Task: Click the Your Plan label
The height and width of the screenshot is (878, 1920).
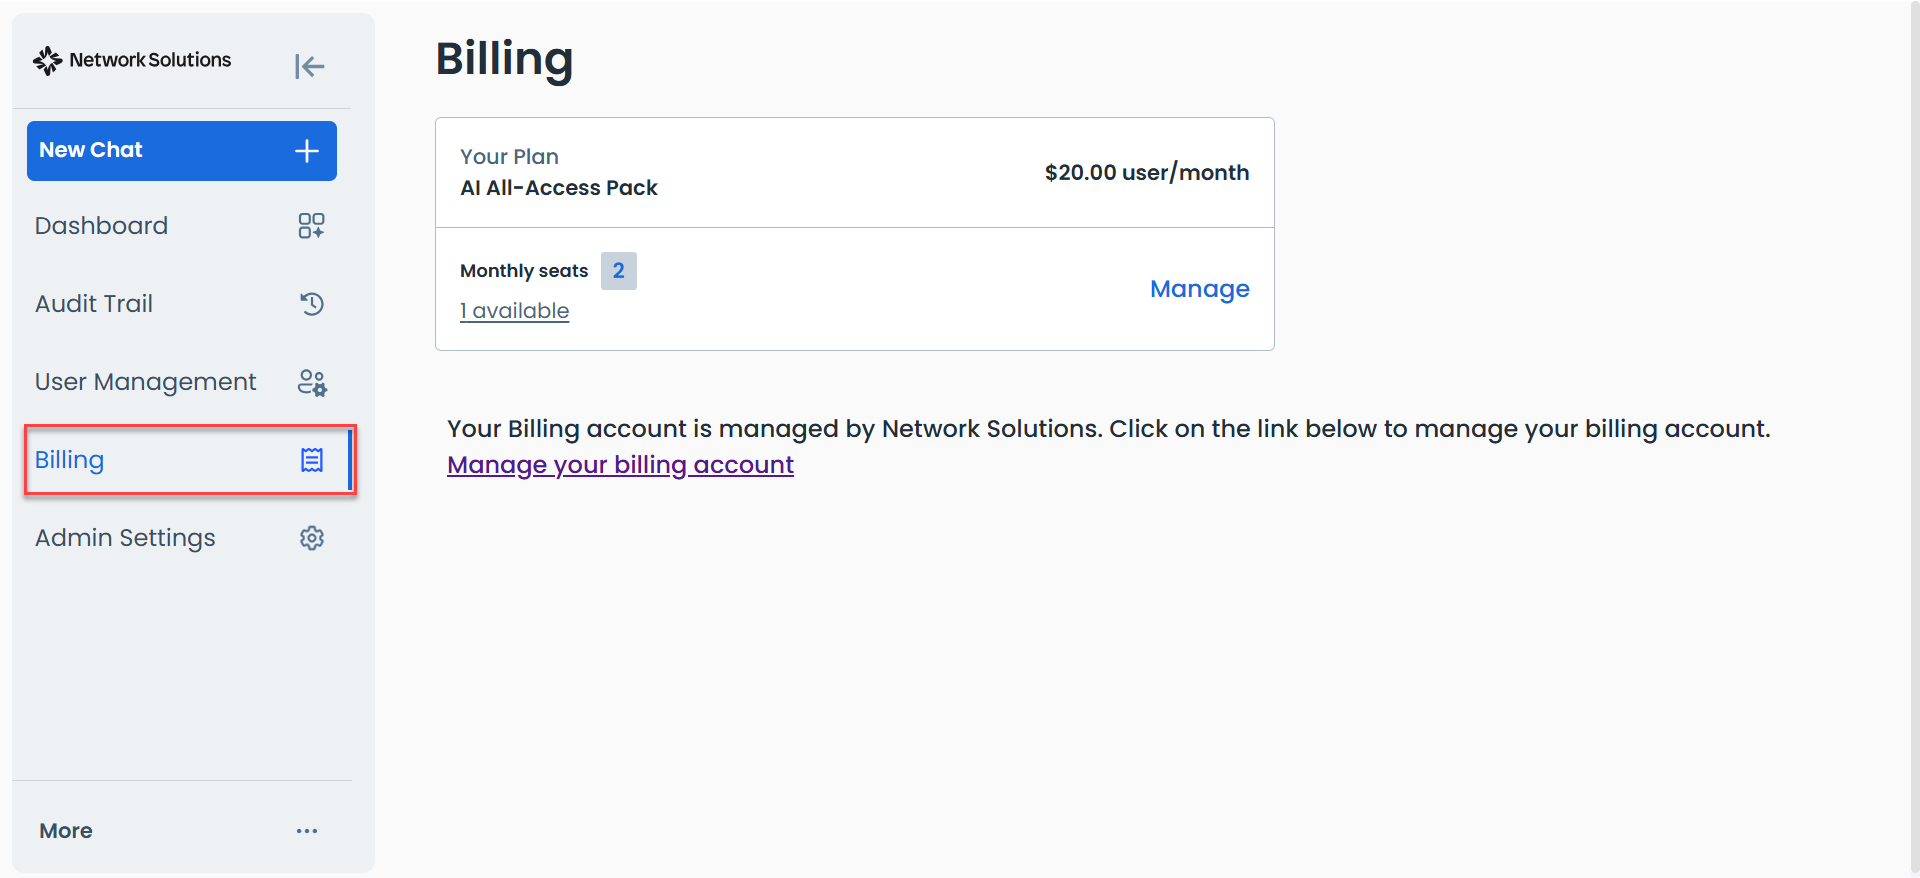Action: tap(509, 157)
